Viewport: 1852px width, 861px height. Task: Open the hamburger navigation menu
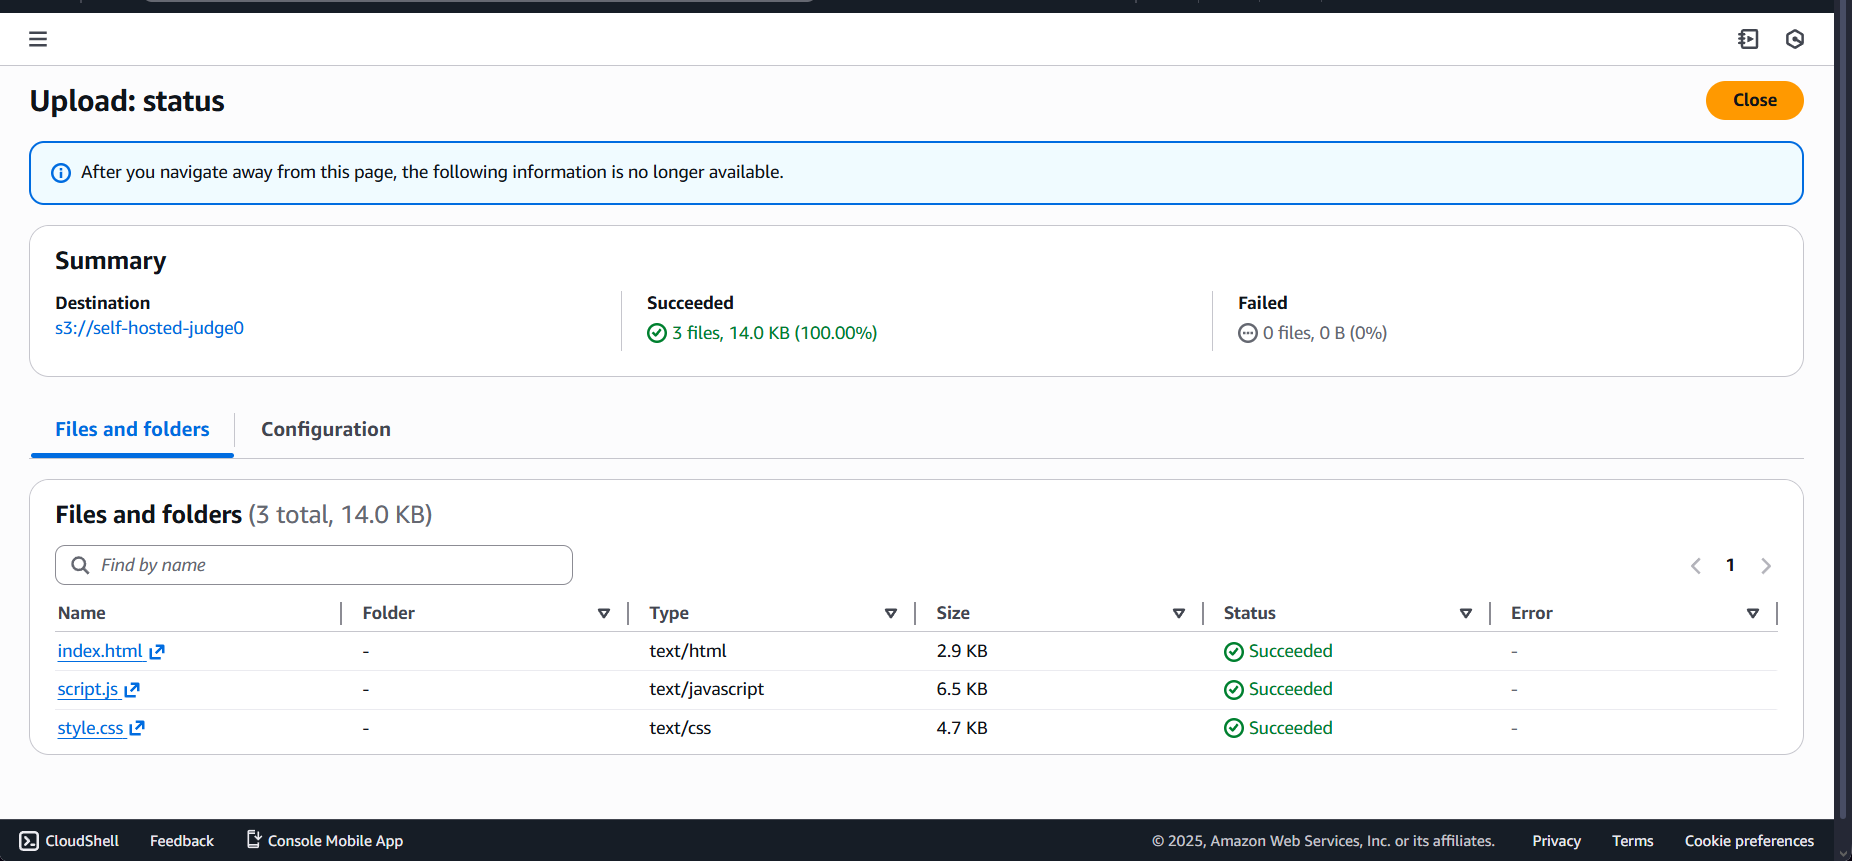pyautogui.click(x=38, y=39)
